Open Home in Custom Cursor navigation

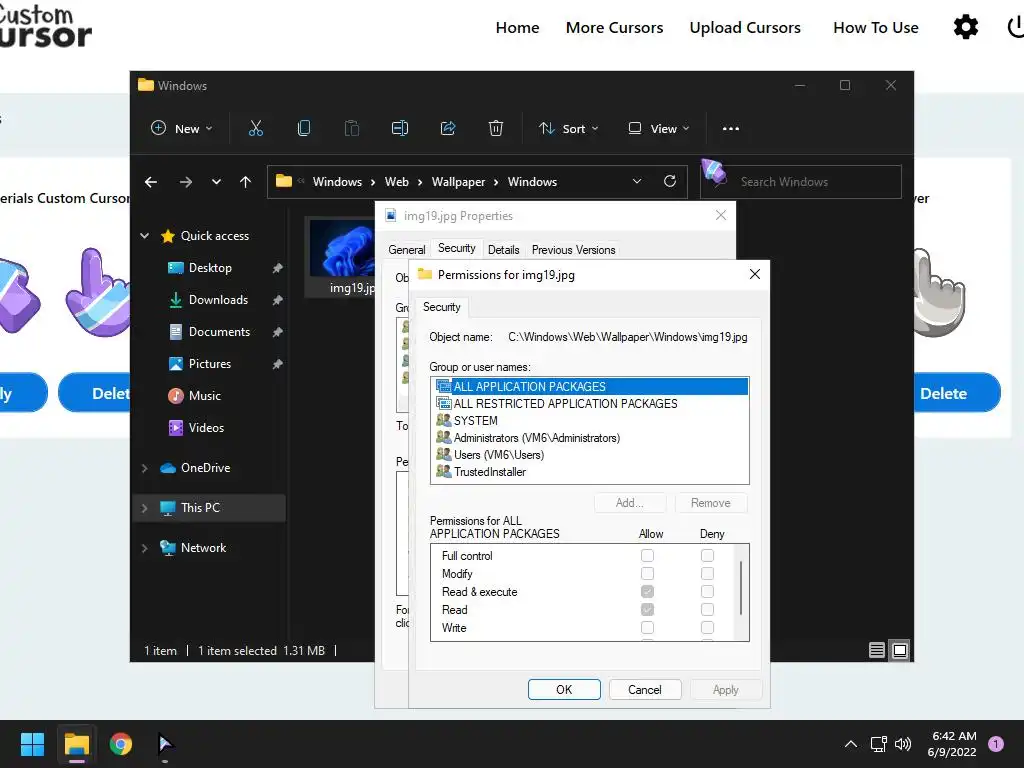coord(517,27)
